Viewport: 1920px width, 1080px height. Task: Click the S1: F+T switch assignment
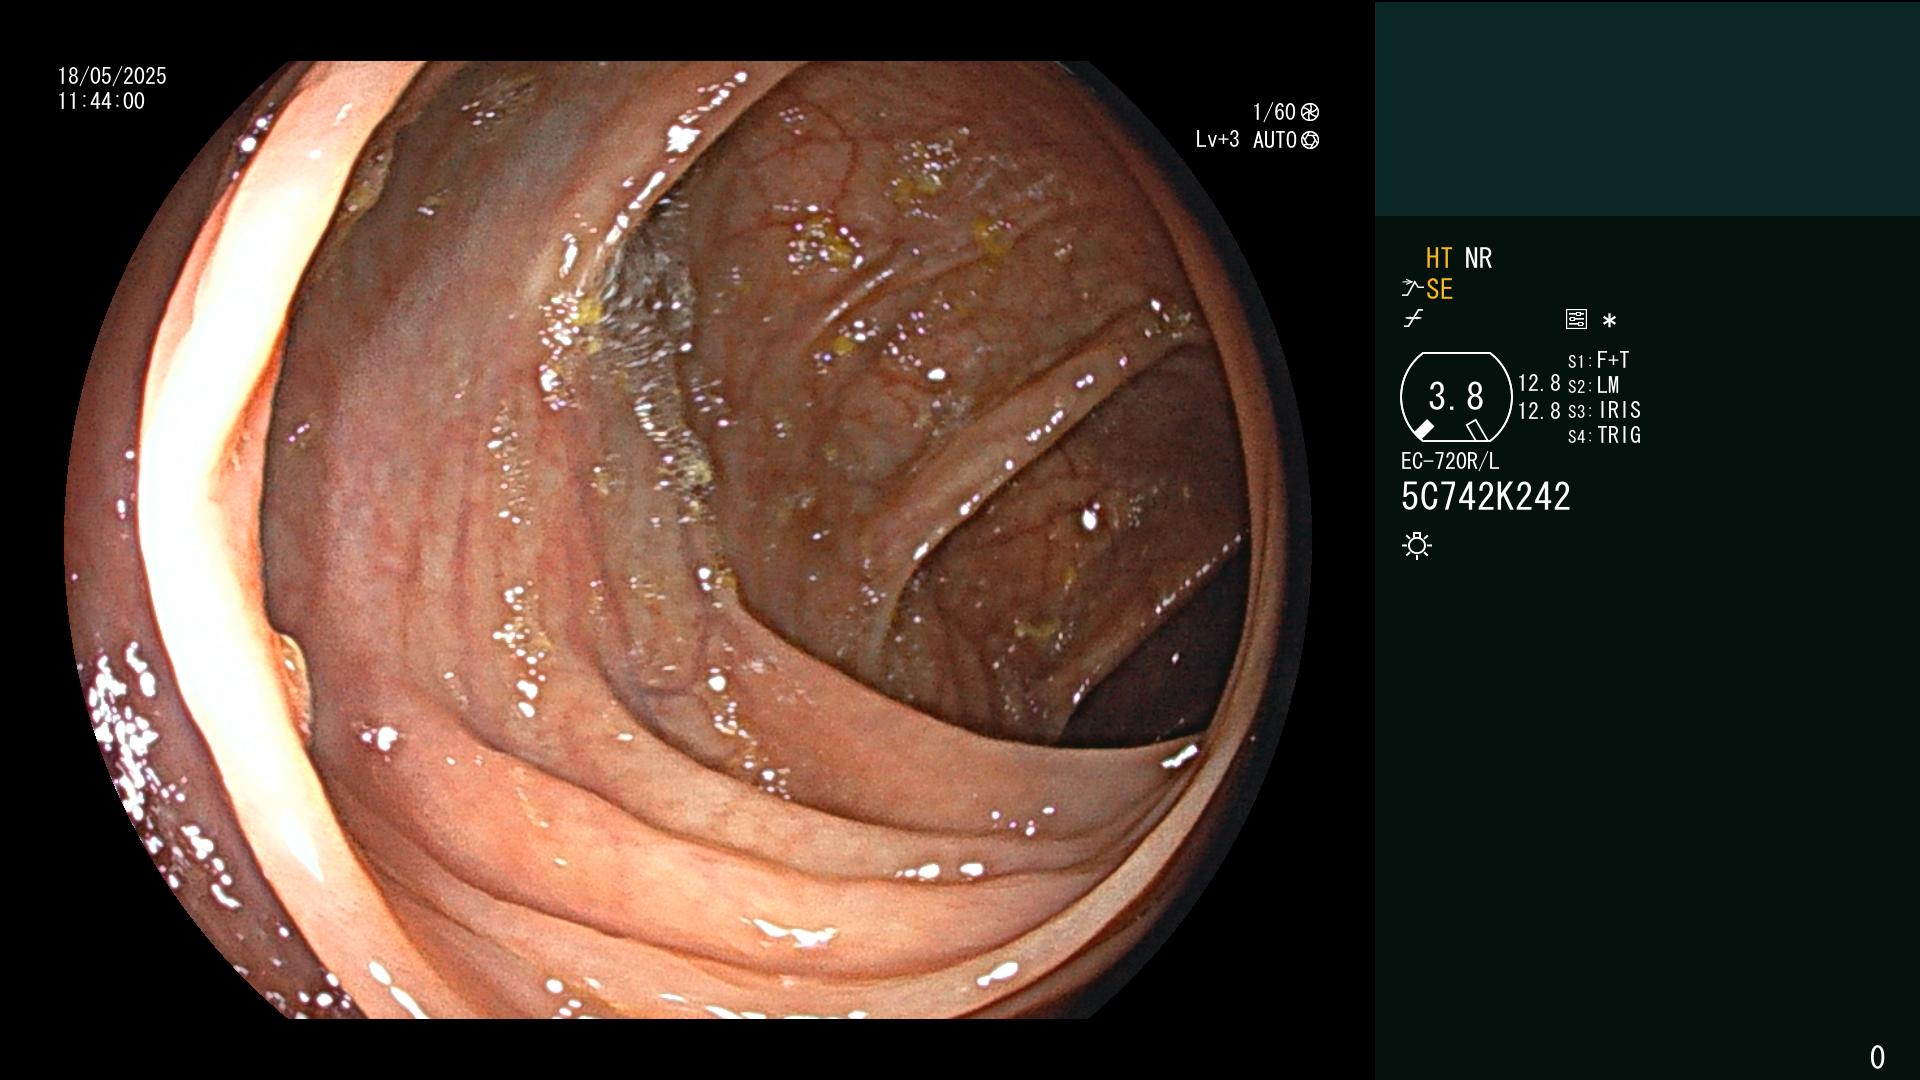pyautogui.click(x=1598, y=360)
